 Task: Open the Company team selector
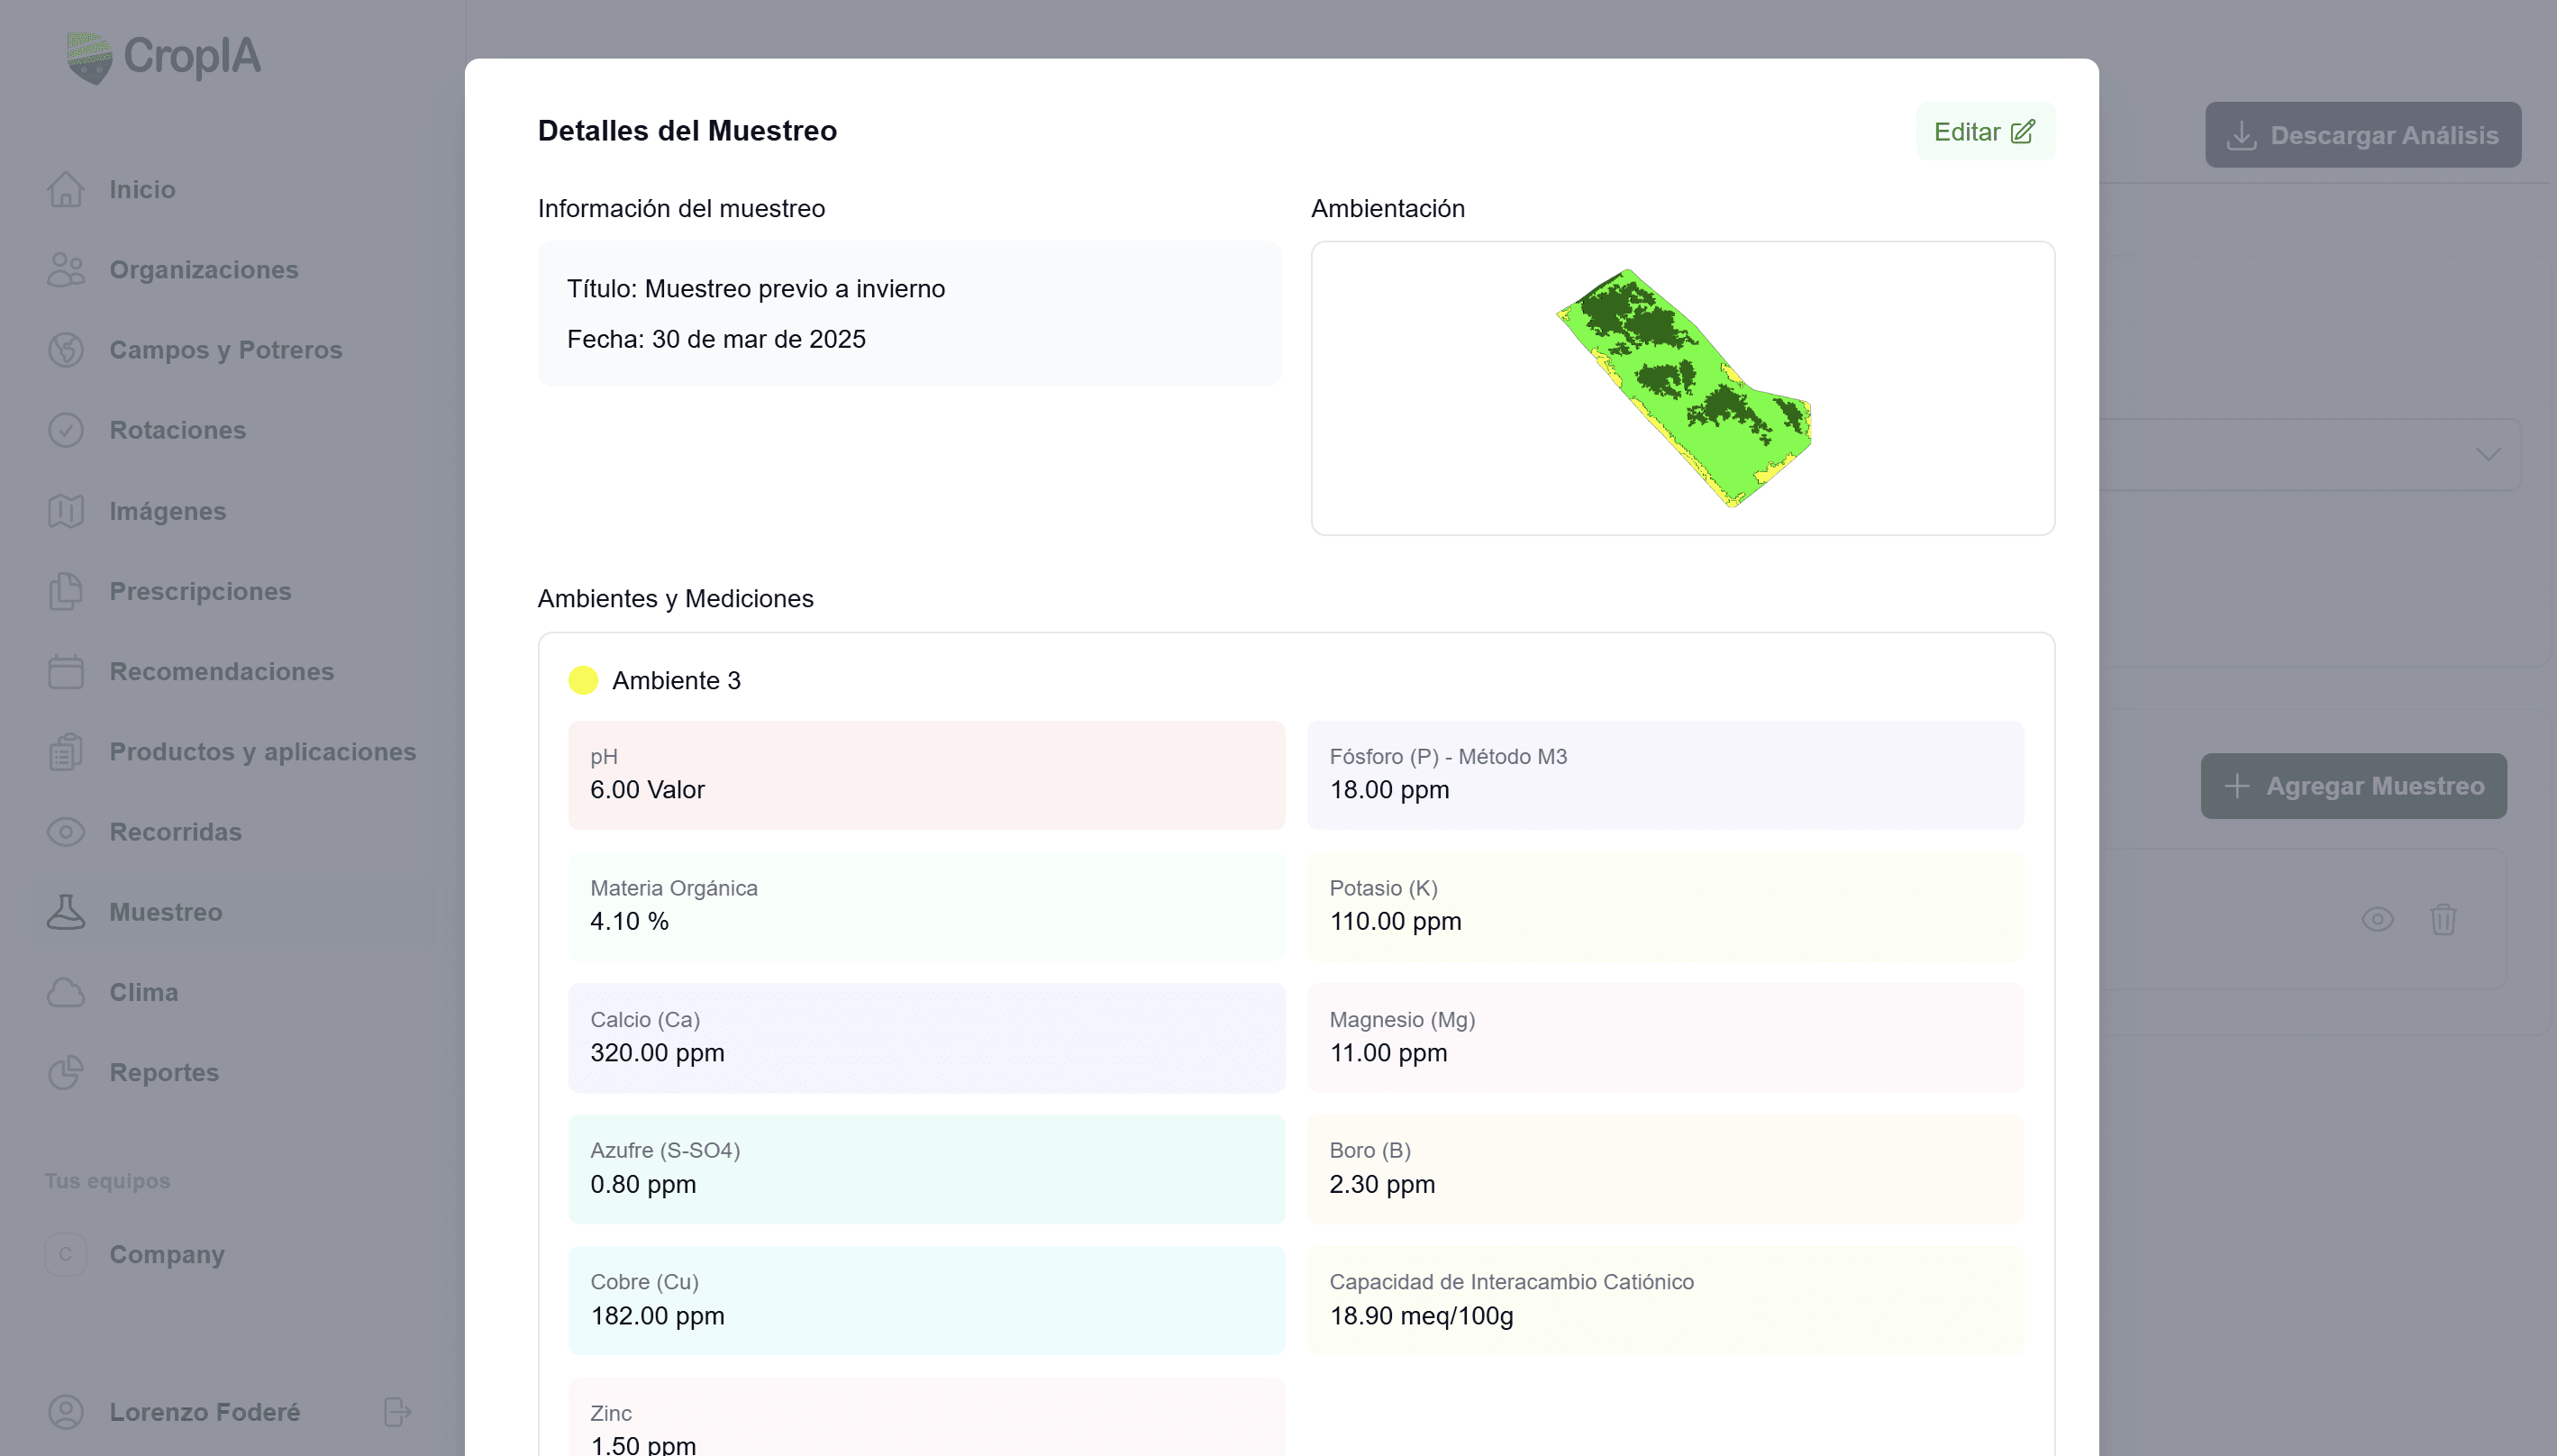tap(166, 1254)
